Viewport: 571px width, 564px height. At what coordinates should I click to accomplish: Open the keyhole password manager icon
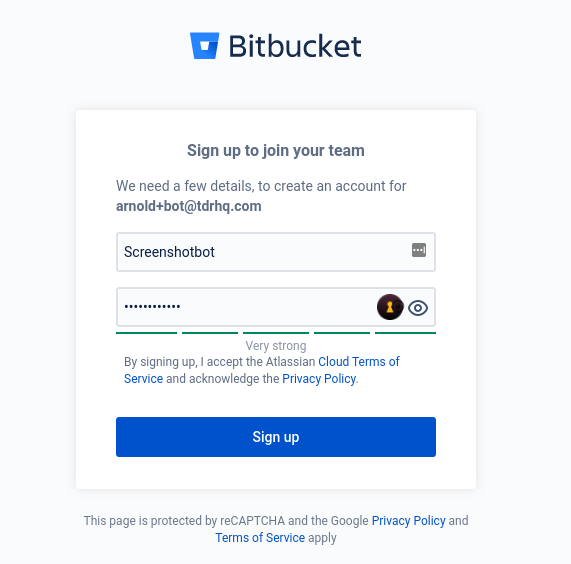point(390,307)
